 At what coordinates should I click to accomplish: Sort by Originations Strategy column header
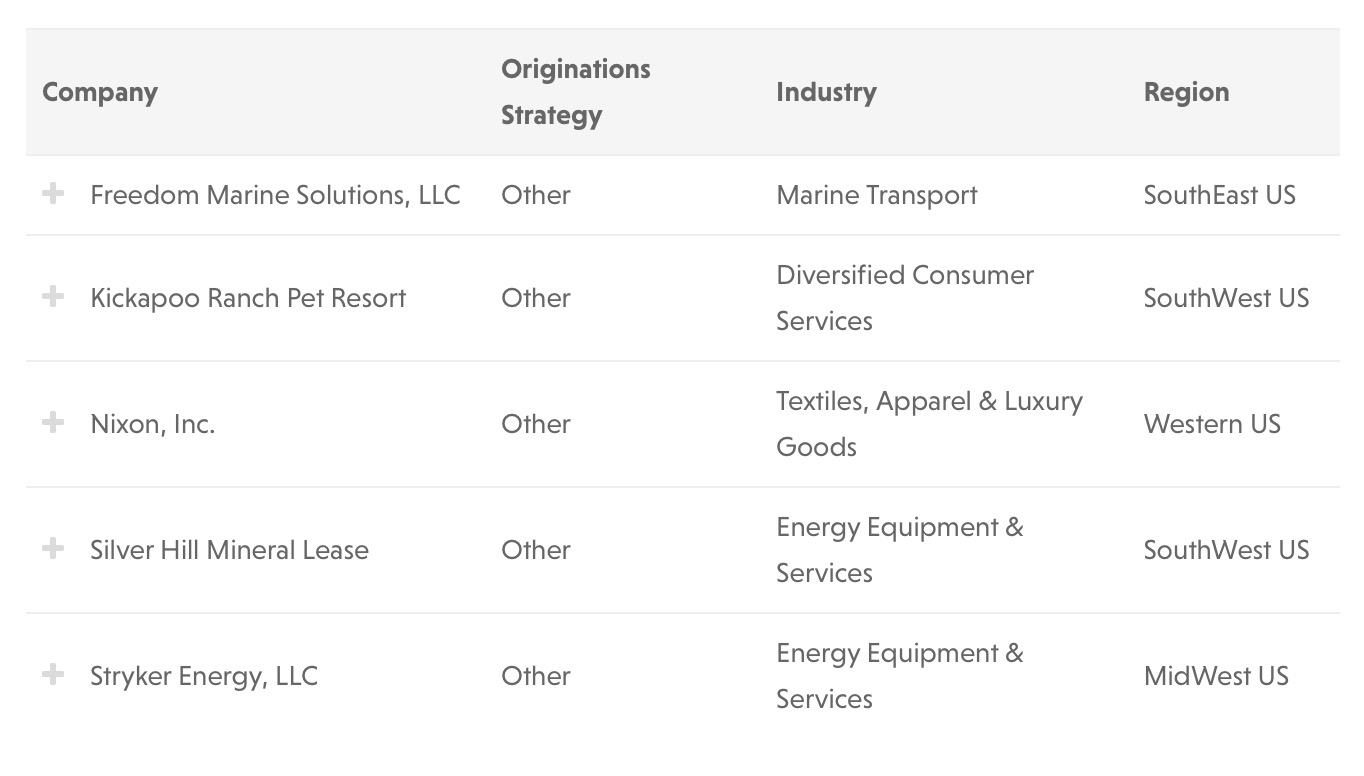575,92
